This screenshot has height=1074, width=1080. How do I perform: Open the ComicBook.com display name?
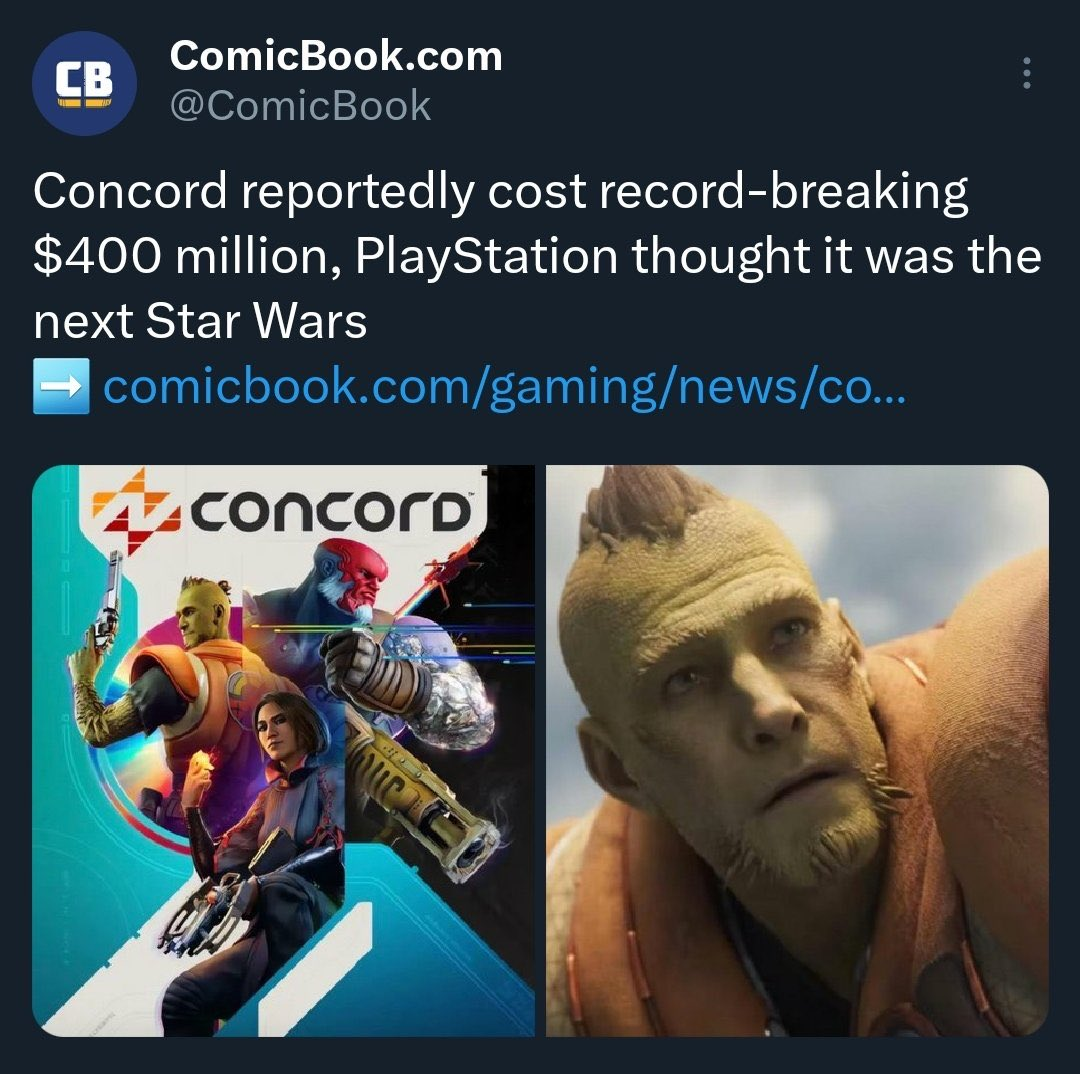click(x=336, y=56)
